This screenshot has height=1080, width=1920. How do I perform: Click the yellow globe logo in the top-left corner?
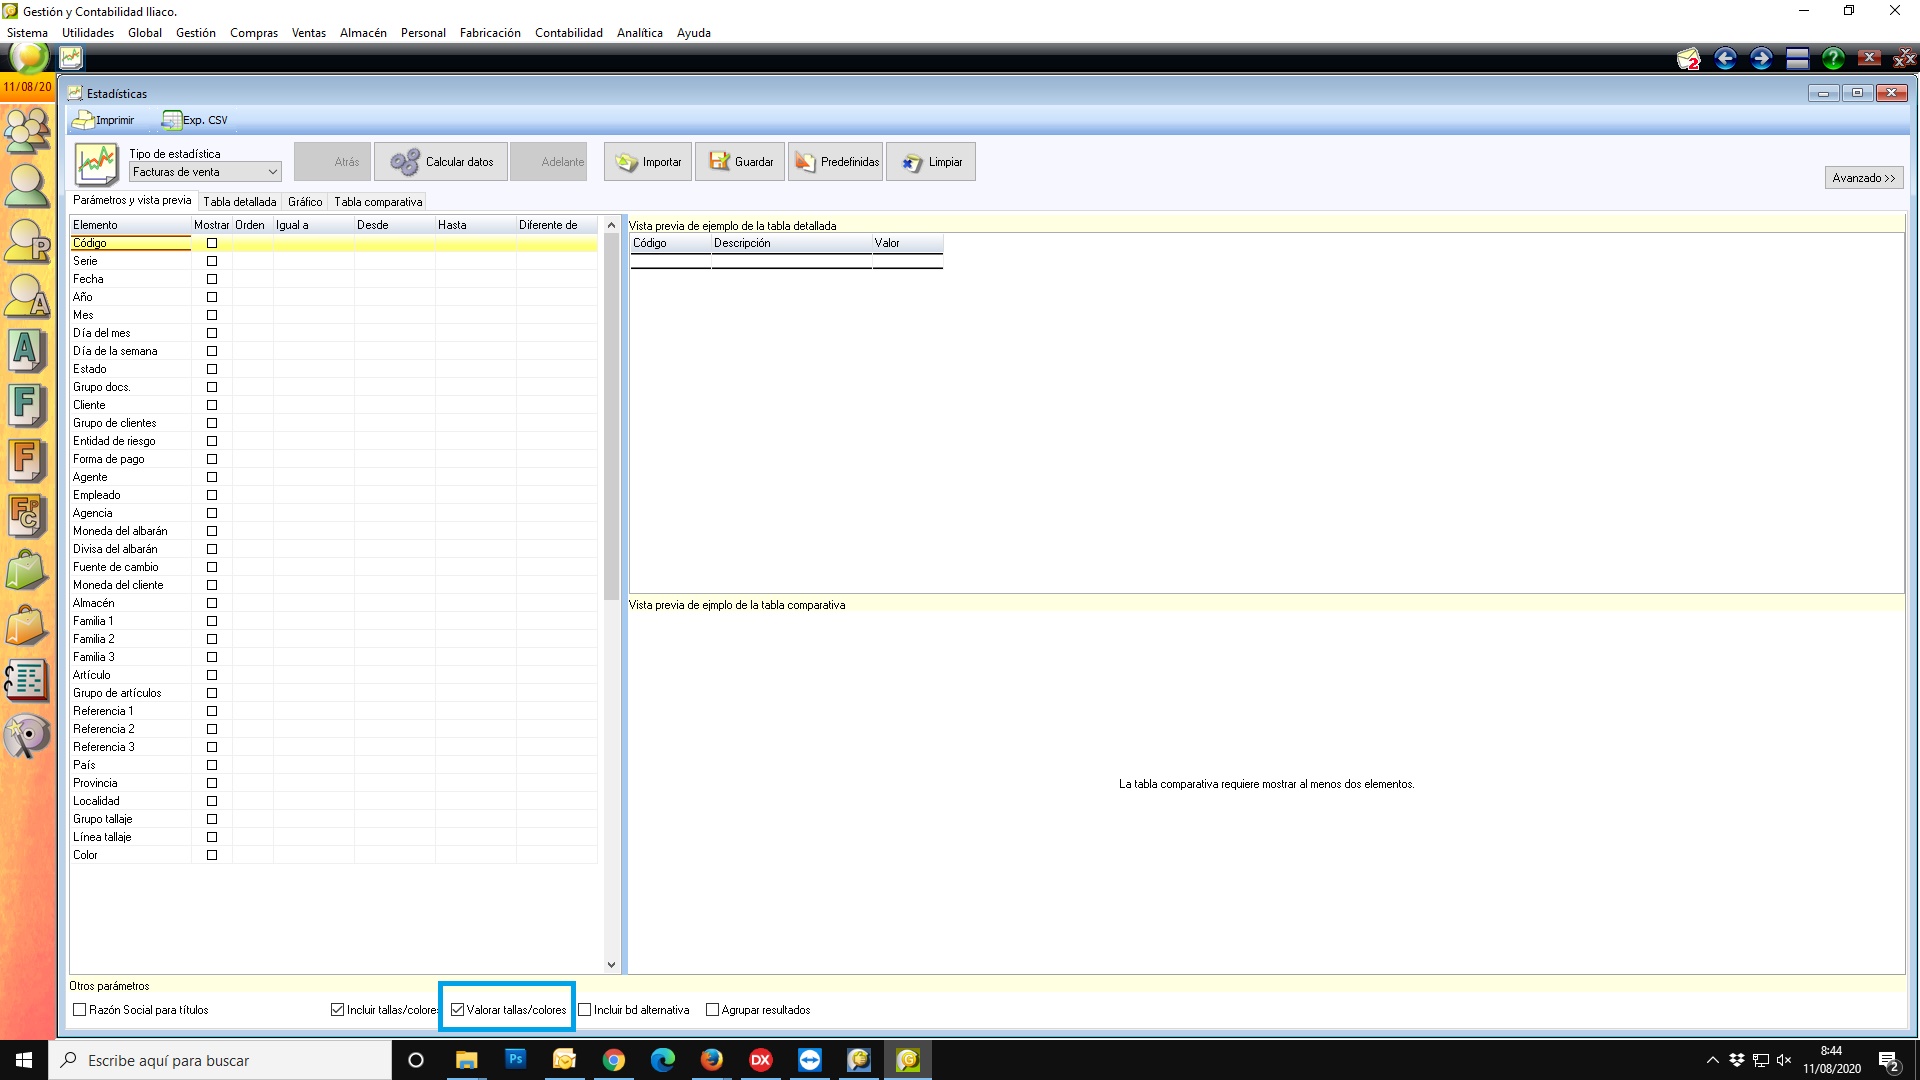point(29,57)
